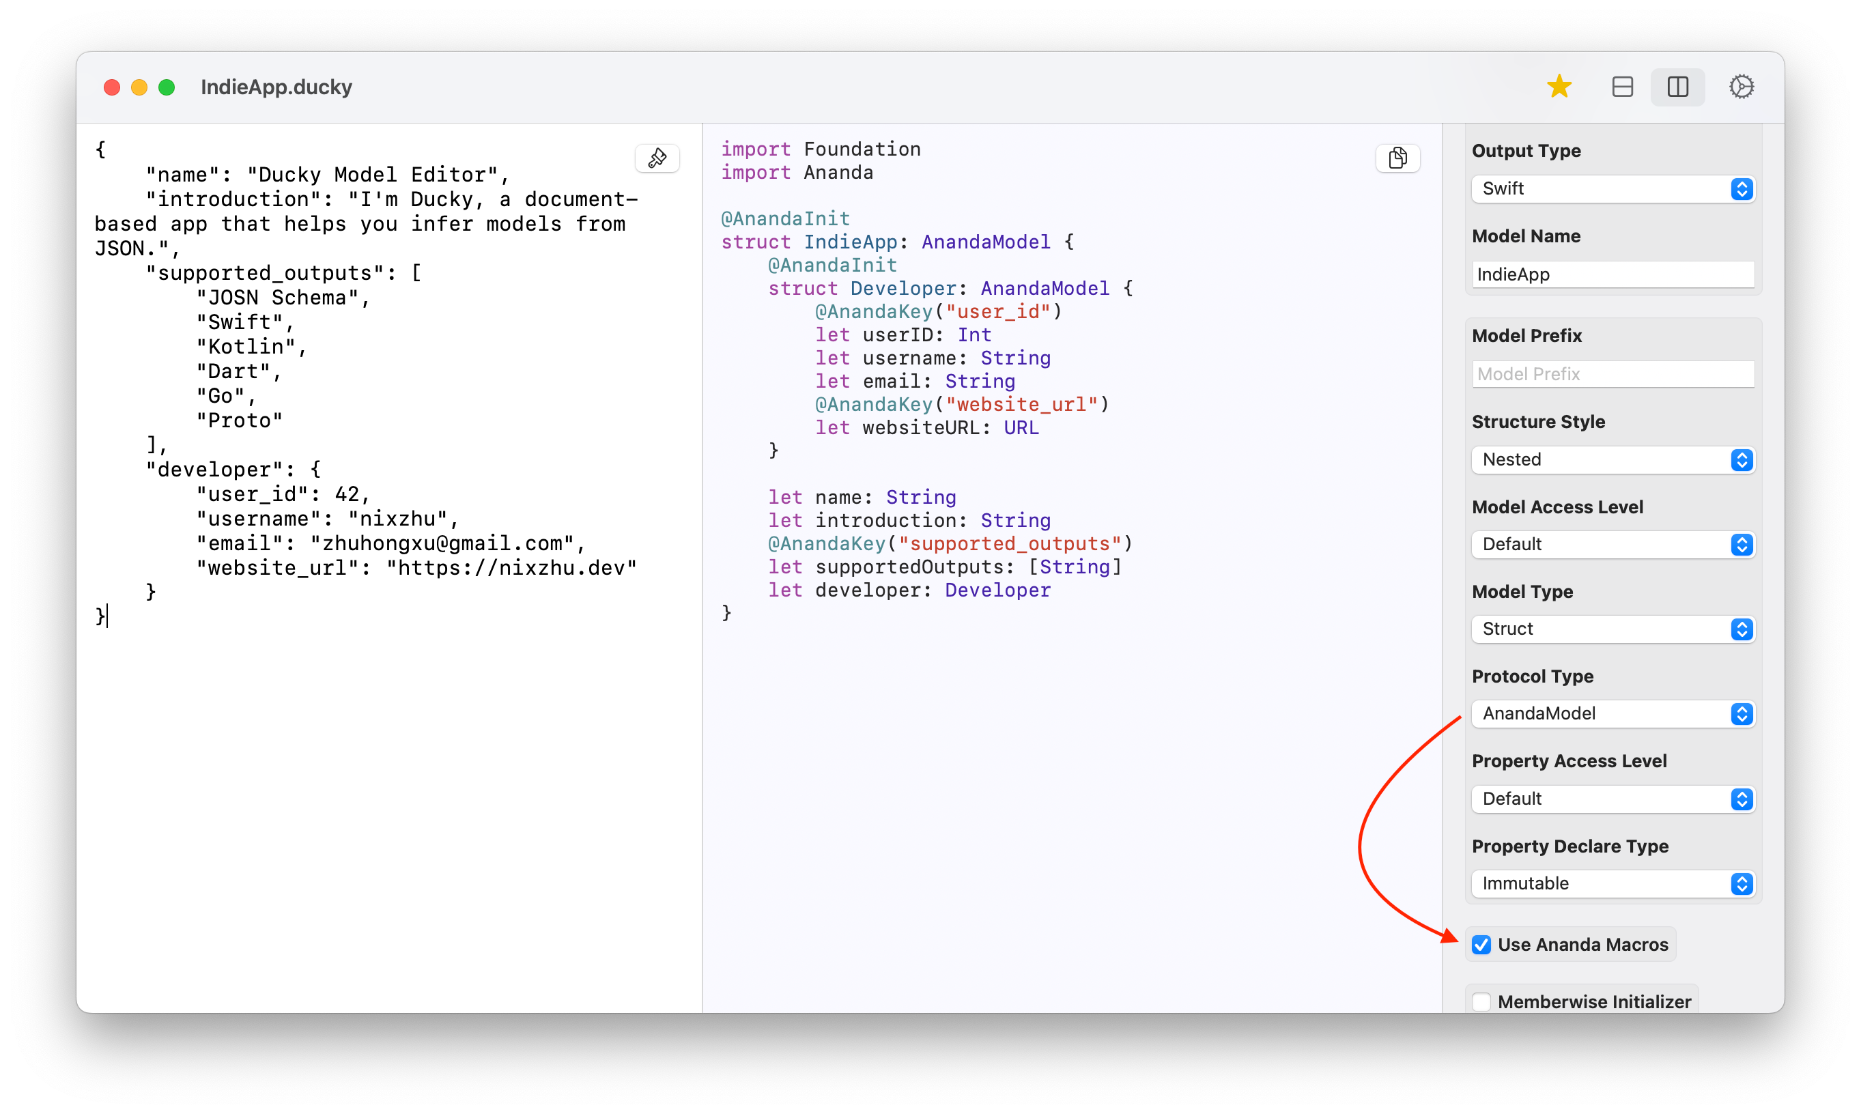Click the 'struct Developer: AnandaModel' declaration

click(x=950, y=288)
